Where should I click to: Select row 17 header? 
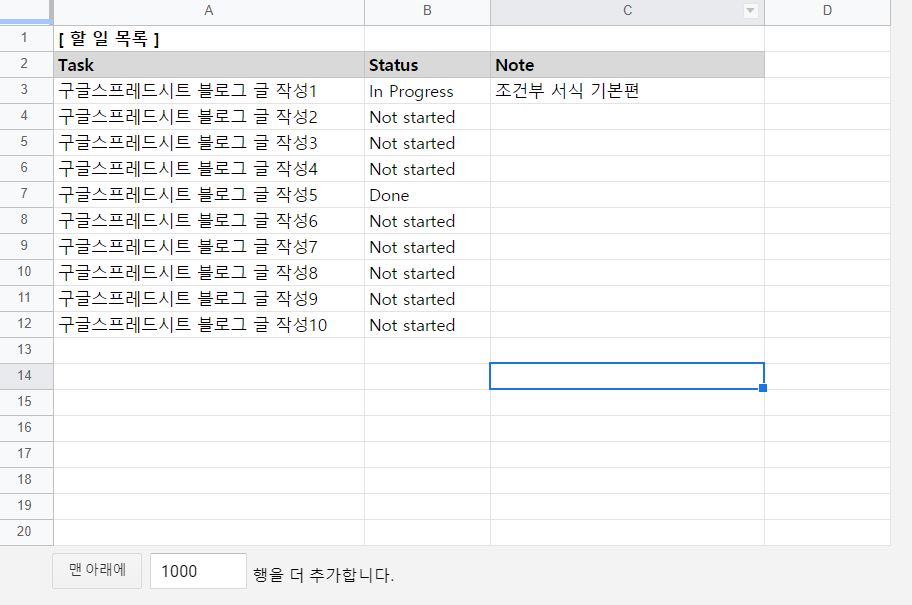[x=24, y=454]
